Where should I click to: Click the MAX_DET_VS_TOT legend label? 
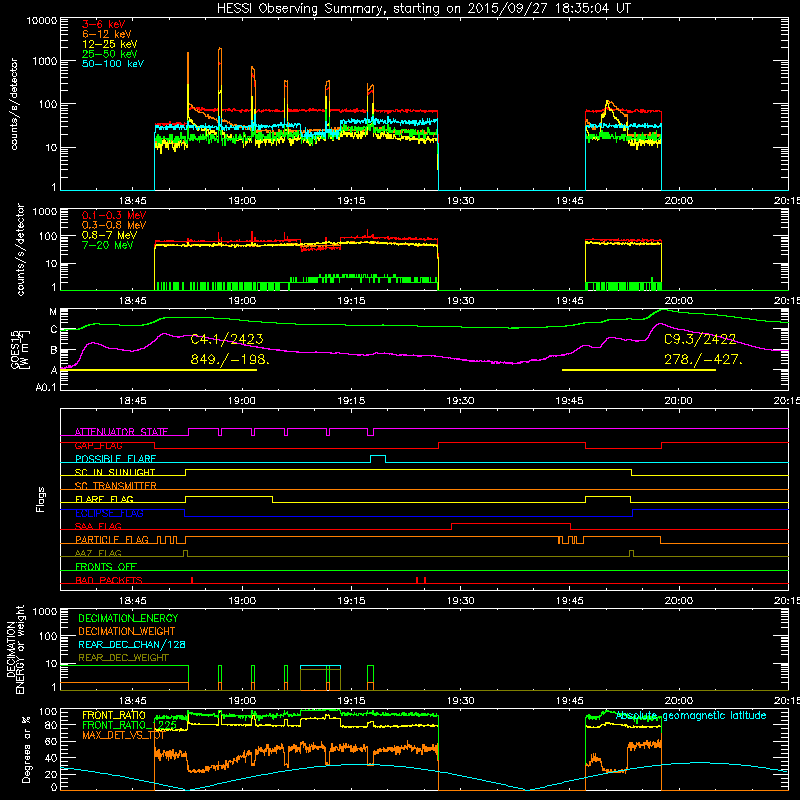(124, 735)
